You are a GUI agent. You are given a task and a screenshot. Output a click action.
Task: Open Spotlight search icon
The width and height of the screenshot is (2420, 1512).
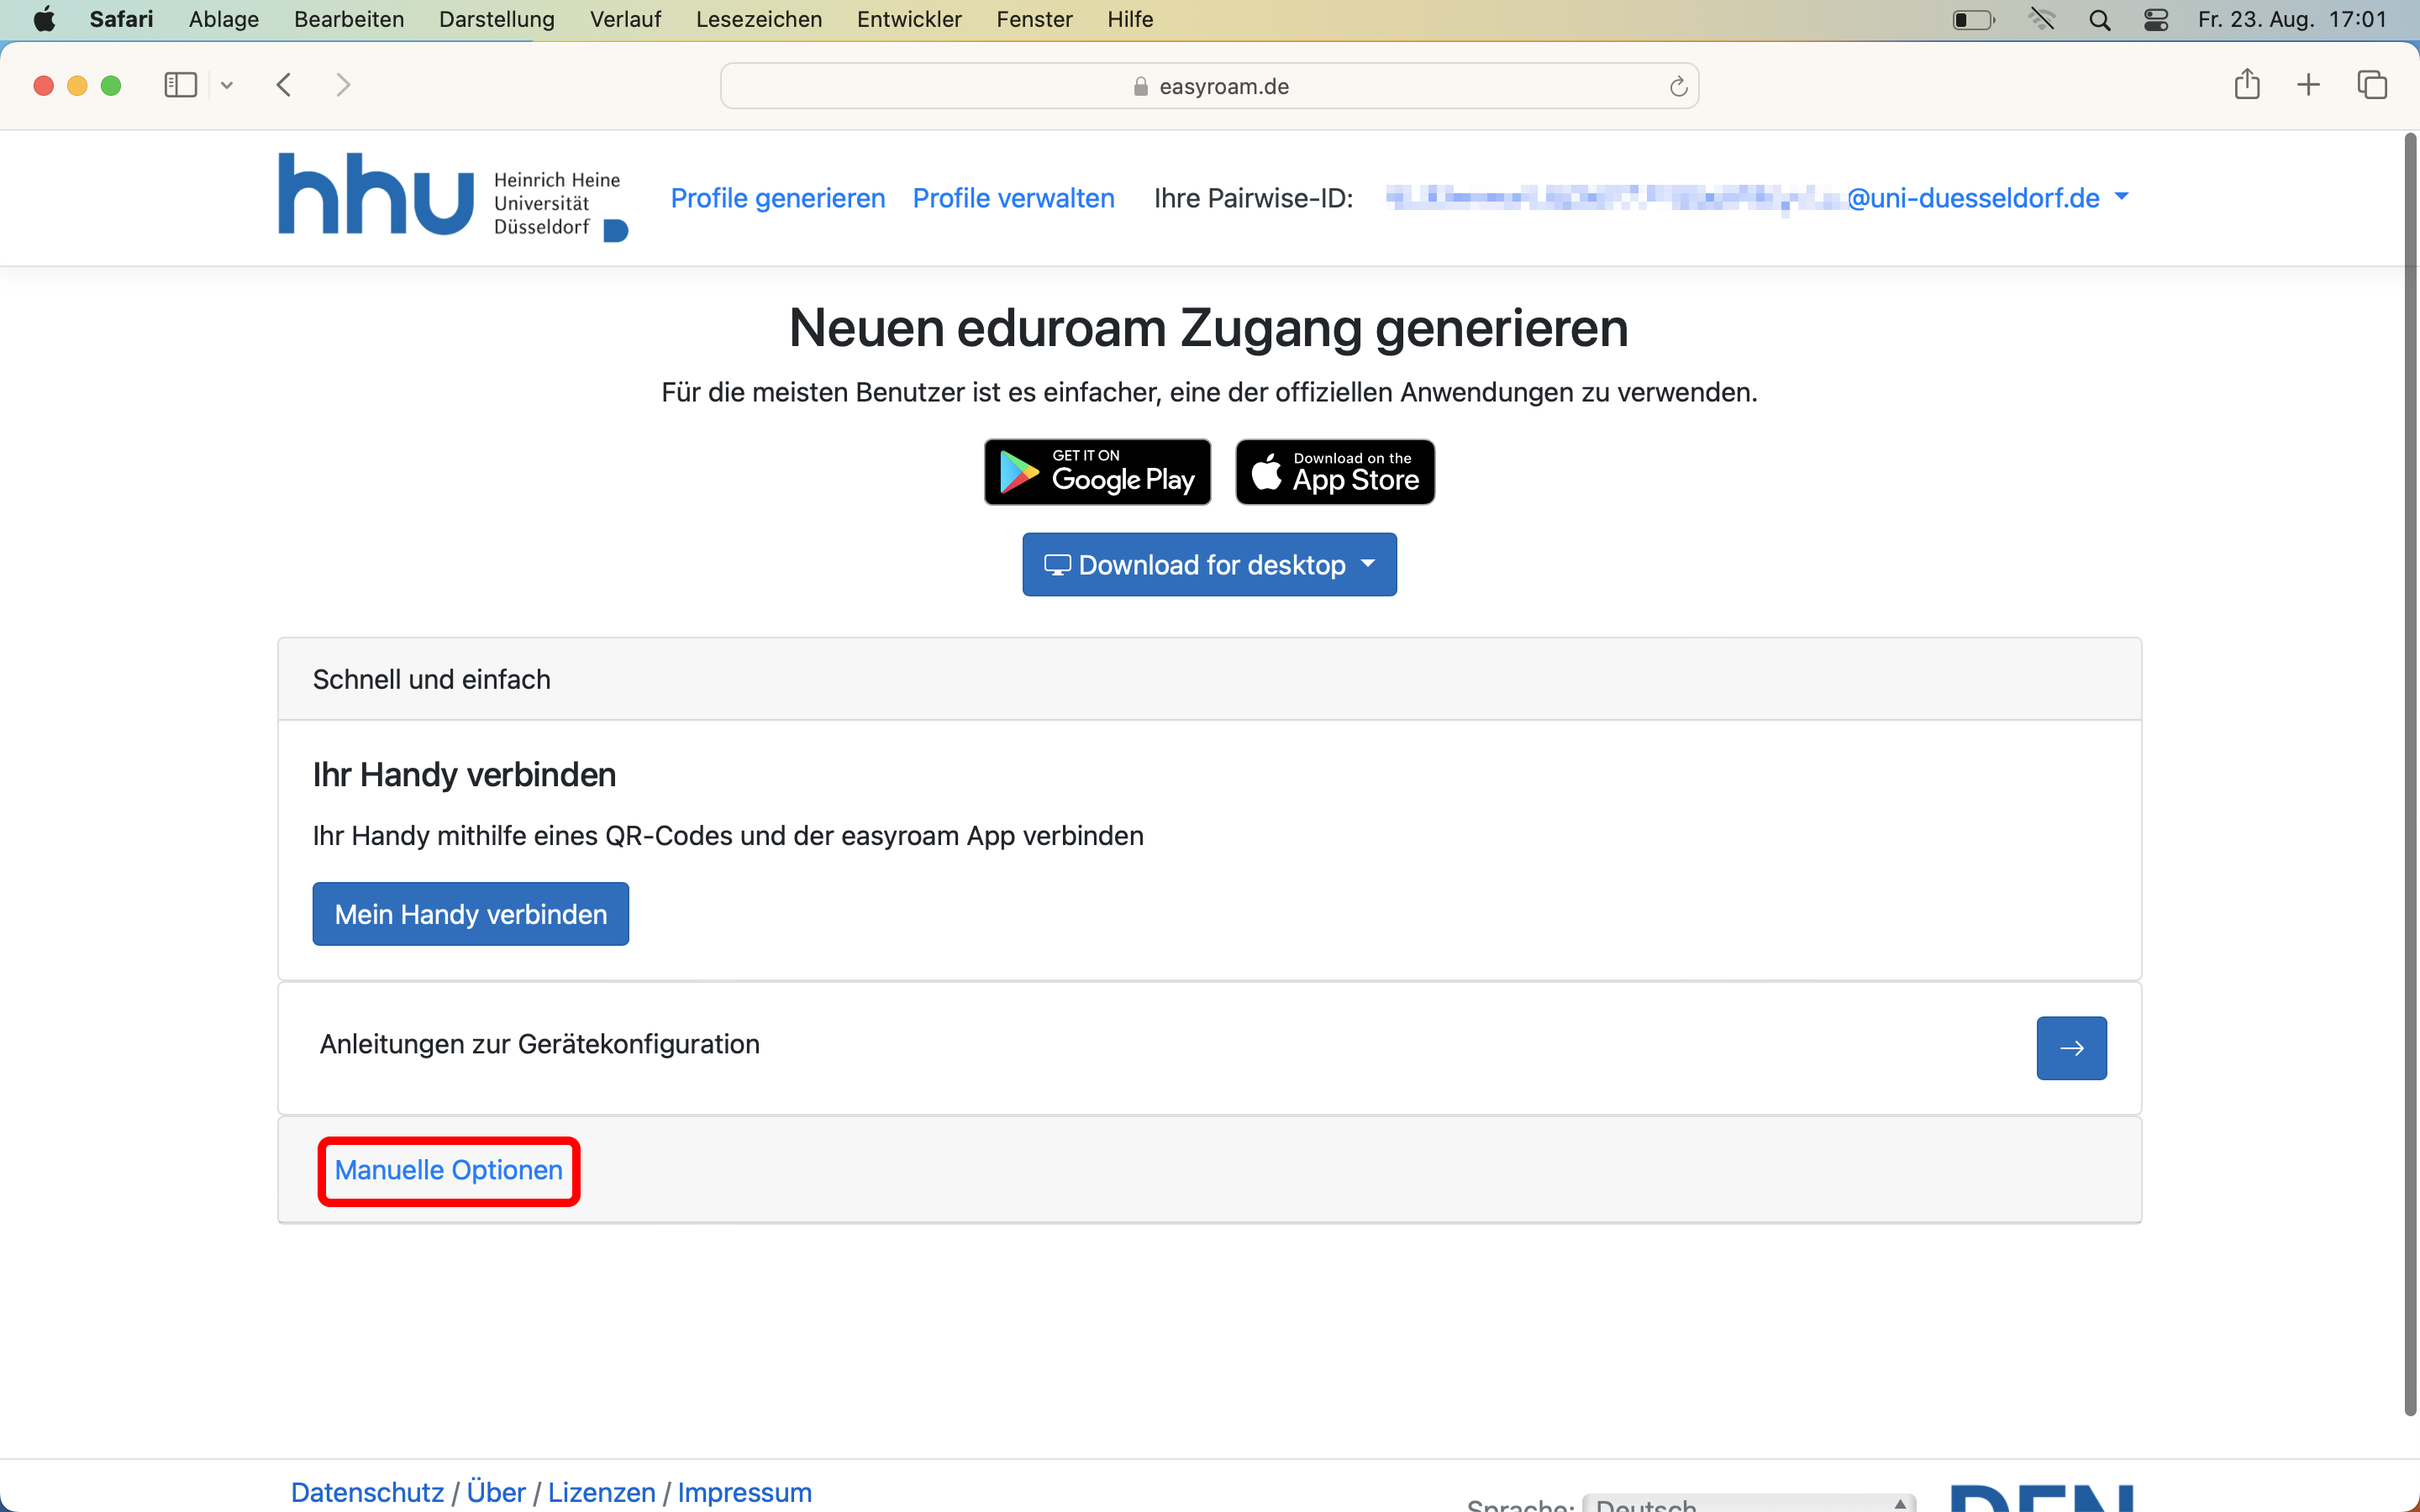2099,19
